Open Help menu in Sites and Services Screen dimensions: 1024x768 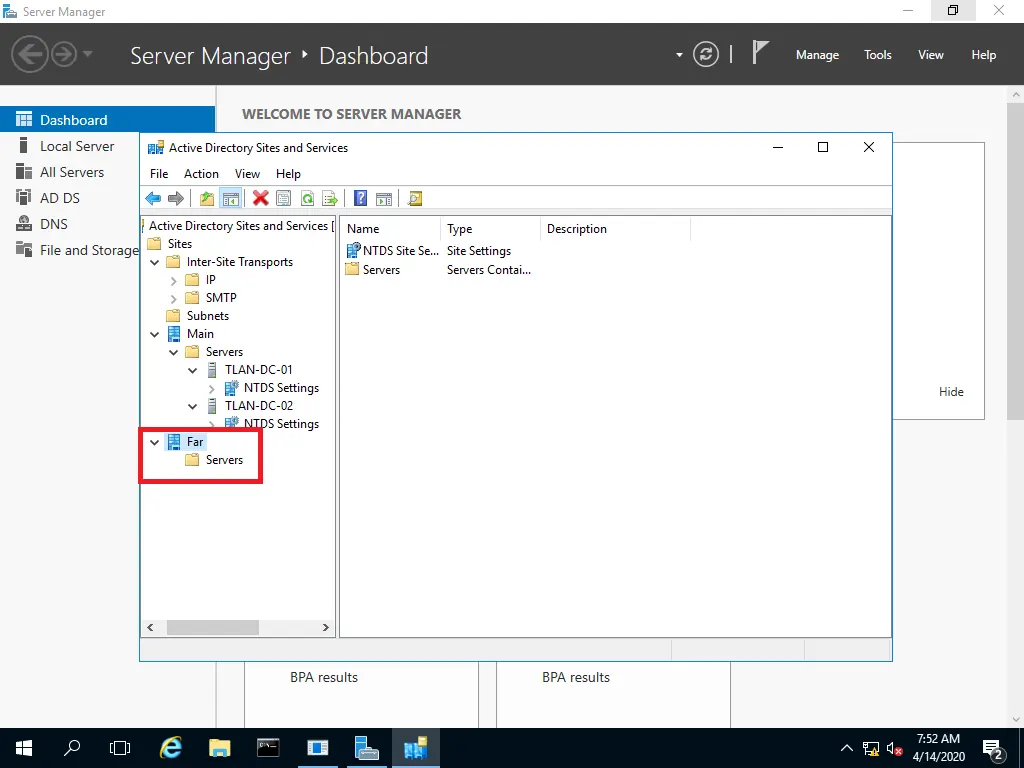pyautogui.click(x=288, y=174)
